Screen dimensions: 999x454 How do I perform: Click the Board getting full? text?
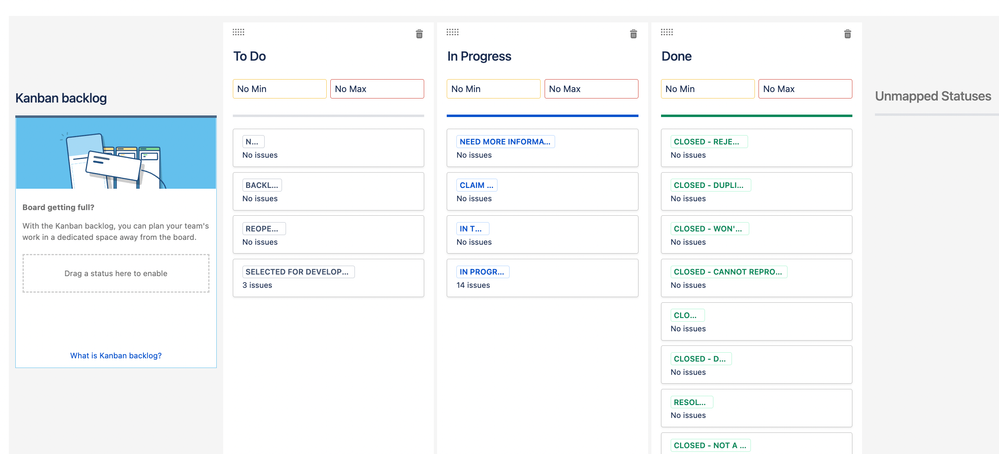point(58,208)
